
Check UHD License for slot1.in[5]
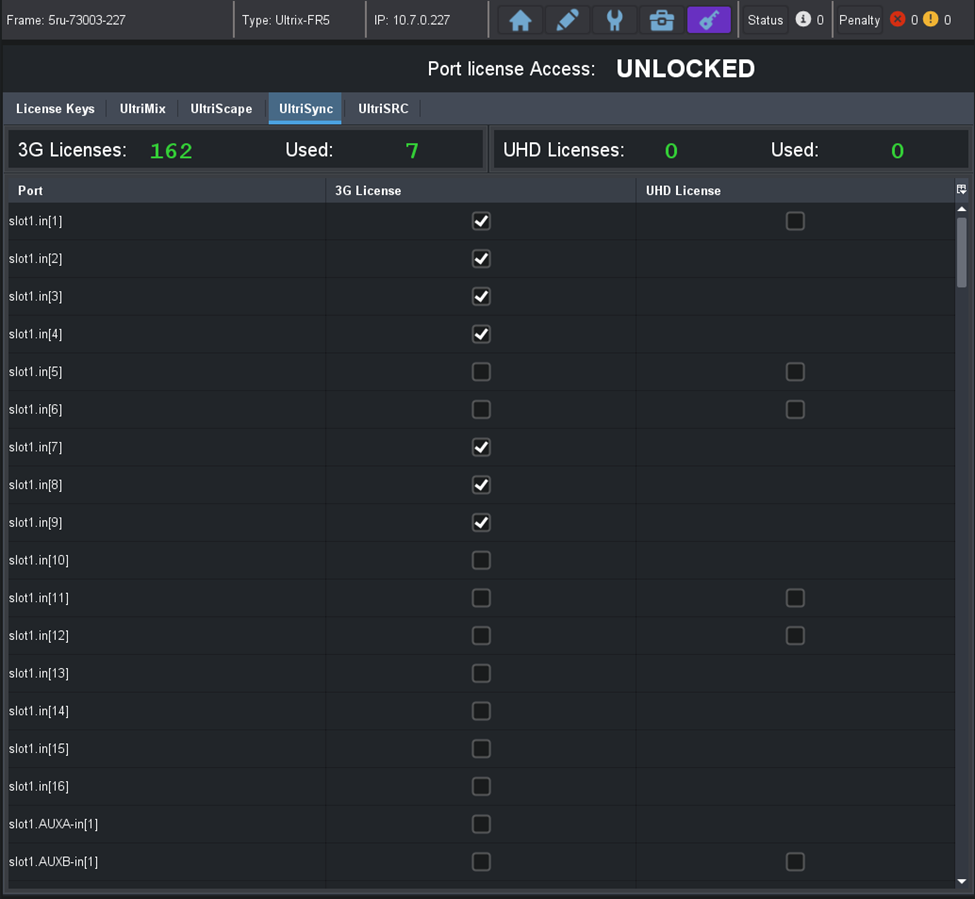(x=795, y=372)
